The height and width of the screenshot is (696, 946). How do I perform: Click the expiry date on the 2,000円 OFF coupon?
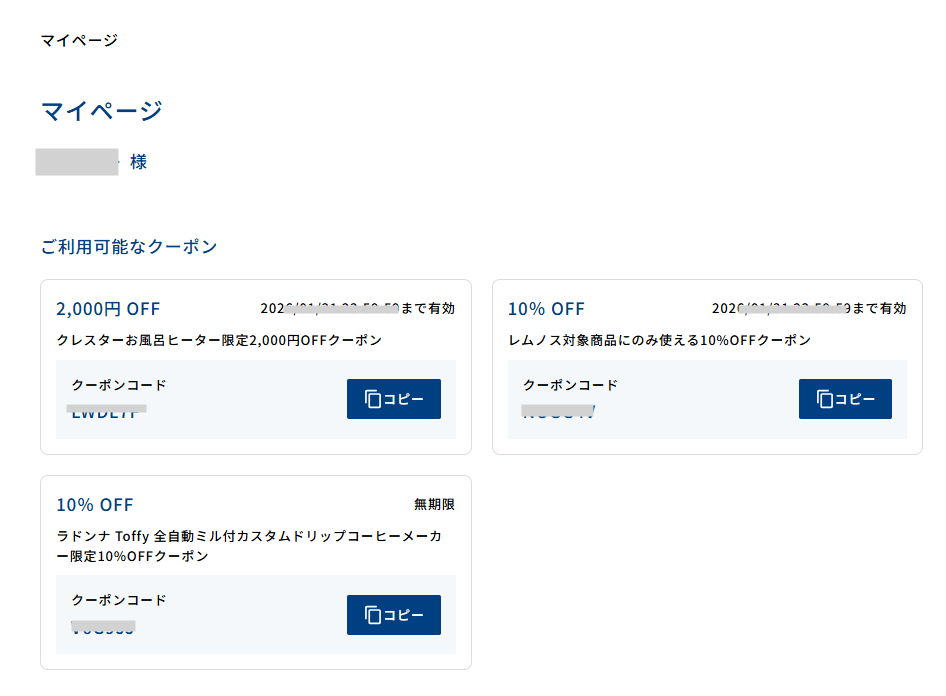355,308
